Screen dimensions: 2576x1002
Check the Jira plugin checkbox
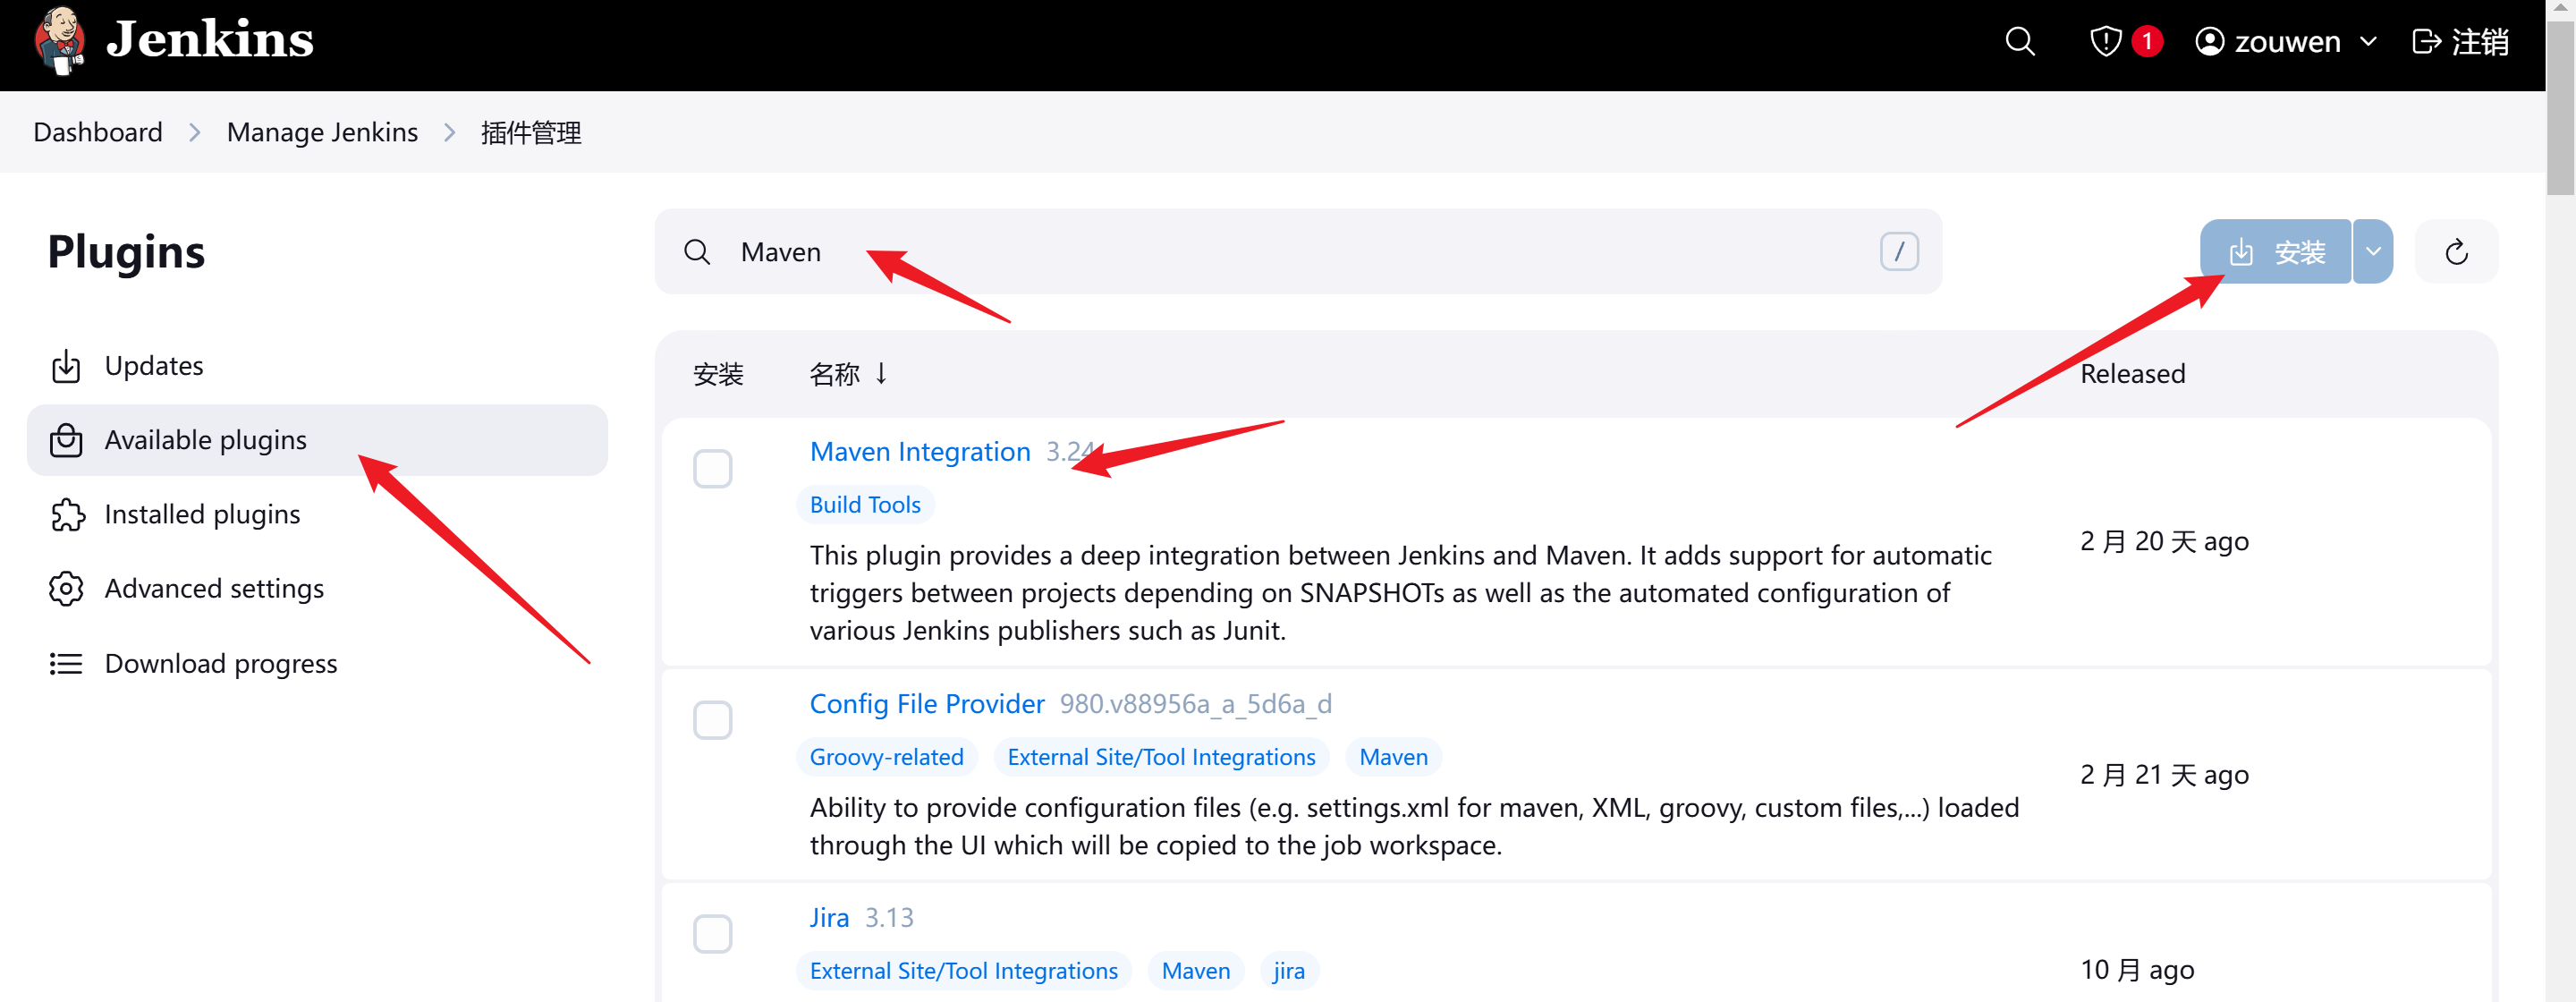click(713, 934)
